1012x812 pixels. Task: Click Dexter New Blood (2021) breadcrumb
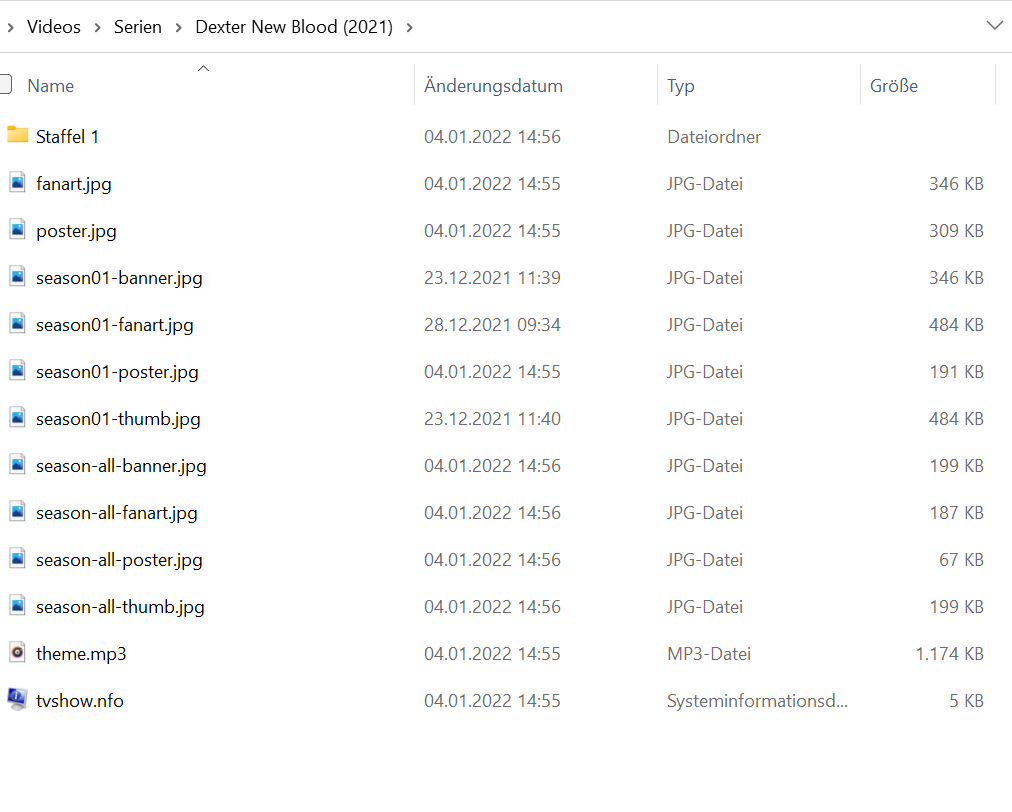pyautogui.click(x=294, y=27)
